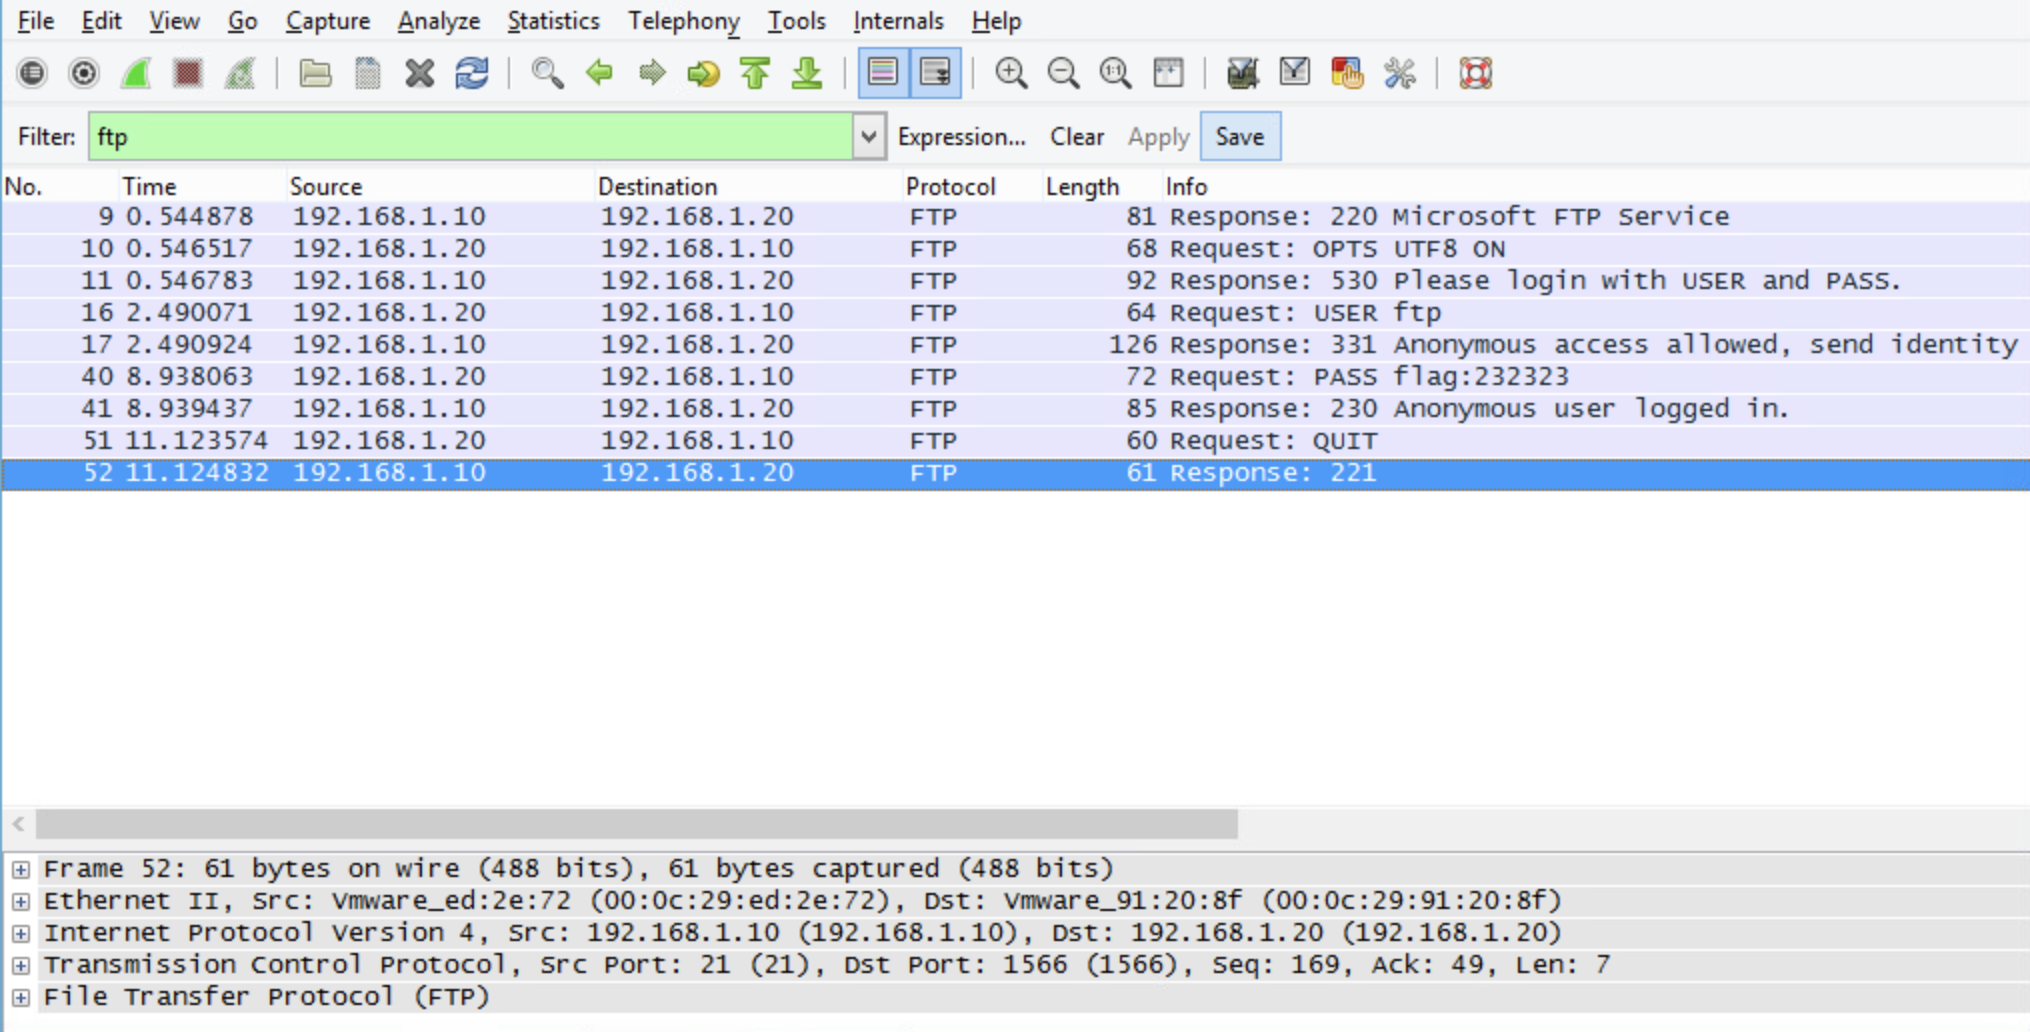Zoom in on packet text
The height and width of the screenshot is (1032, 2030).
click(x=1011, y=73)
